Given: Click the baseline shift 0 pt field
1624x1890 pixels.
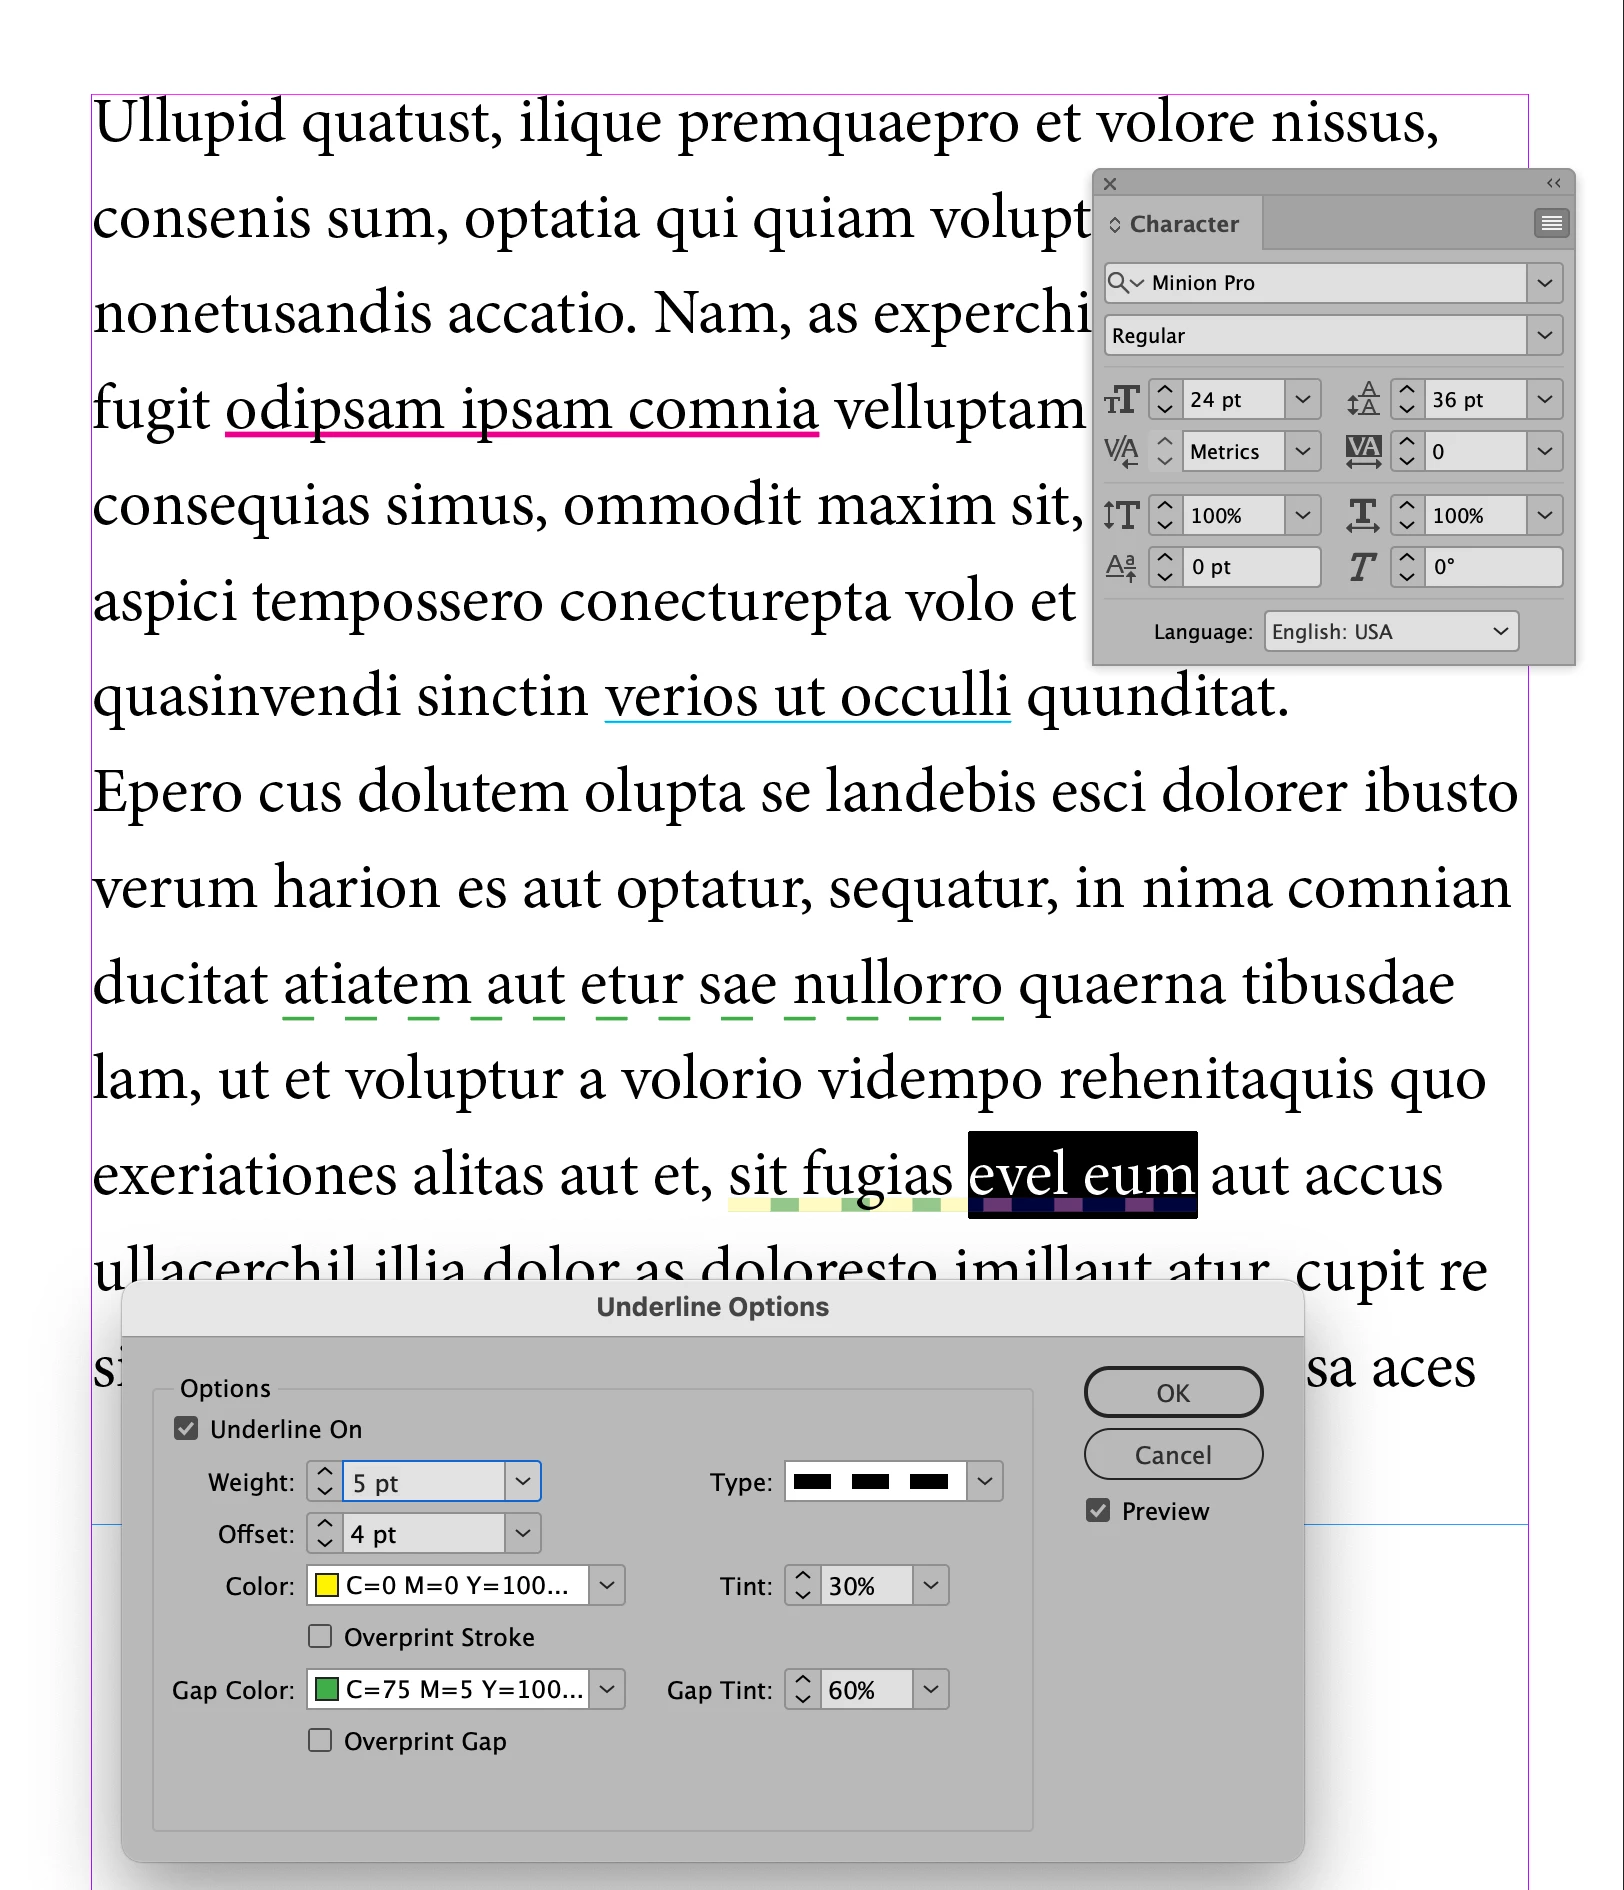Looking at the screenshot, I should point(1252,567).
